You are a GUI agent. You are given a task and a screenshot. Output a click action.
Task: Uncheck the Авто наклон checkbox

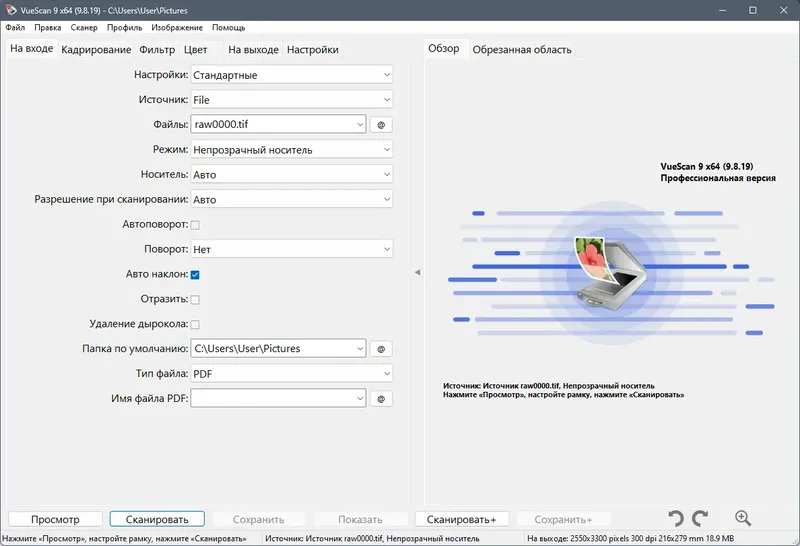(195, 275)
